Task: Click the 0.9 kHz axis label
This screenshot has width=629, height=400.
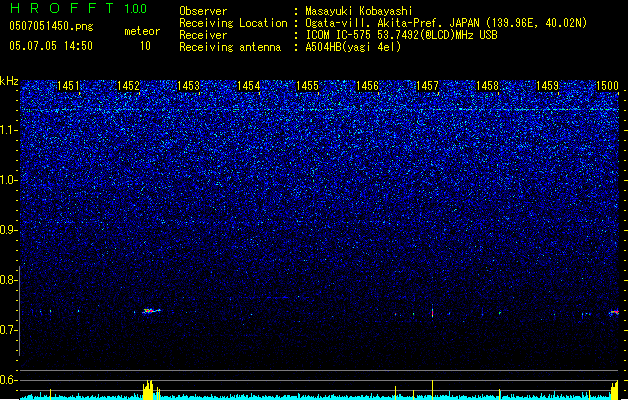Action: pos(9,230)
